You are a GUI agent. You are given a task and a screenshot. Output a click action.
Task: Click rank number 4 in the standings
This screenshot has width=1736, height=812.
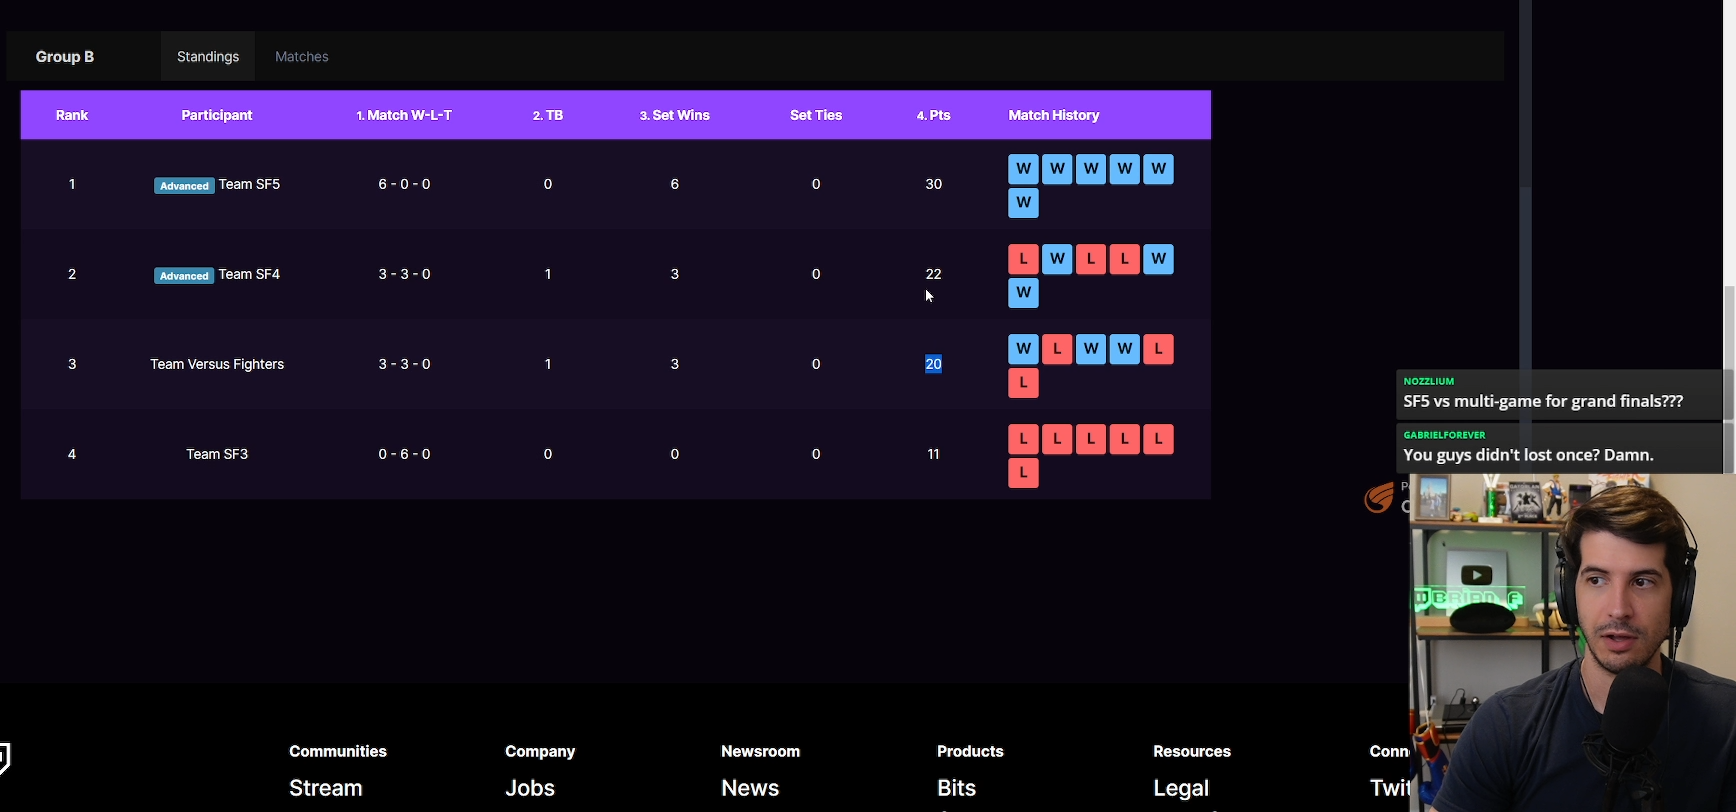coord(72,454)
